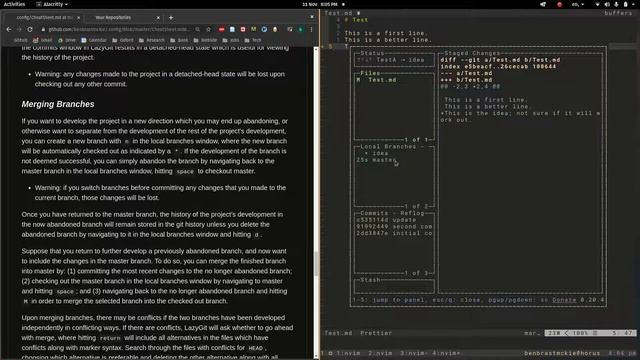Click the blue document extension icon
The width and height of the screenshot is (640, 360).
click(x=232, y=29)
